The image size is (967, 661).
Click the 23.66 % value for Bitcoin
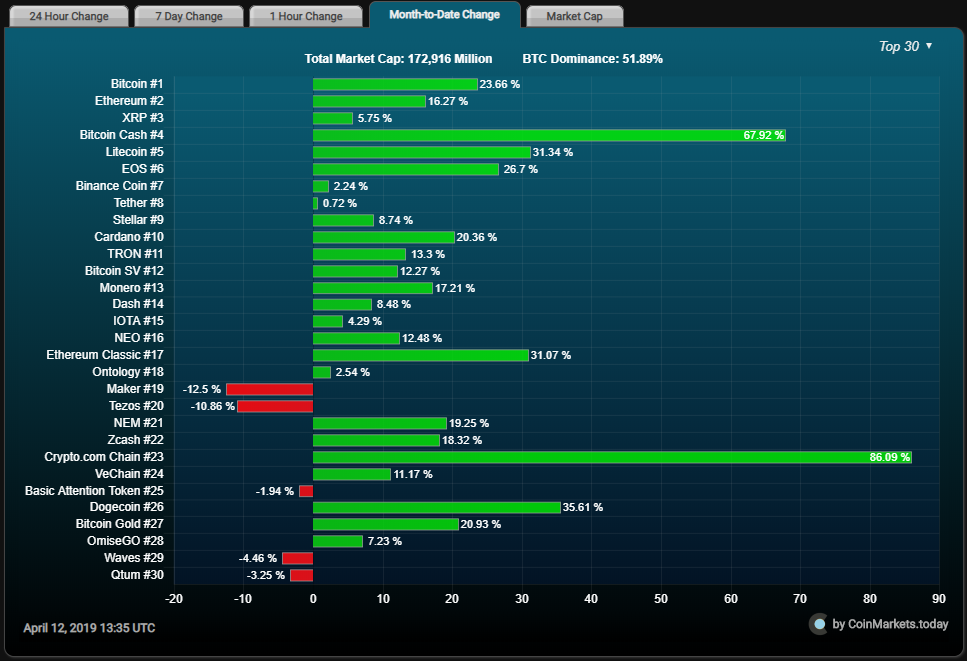[500, 84]
